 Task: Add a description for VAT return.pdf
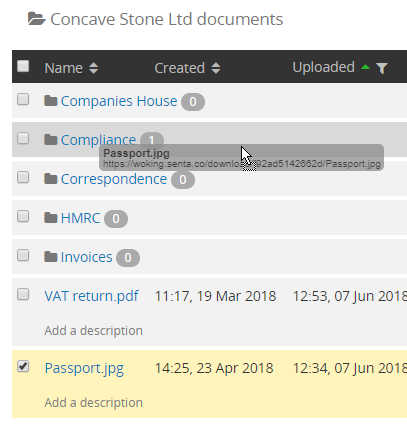click(x=94, y=331)
